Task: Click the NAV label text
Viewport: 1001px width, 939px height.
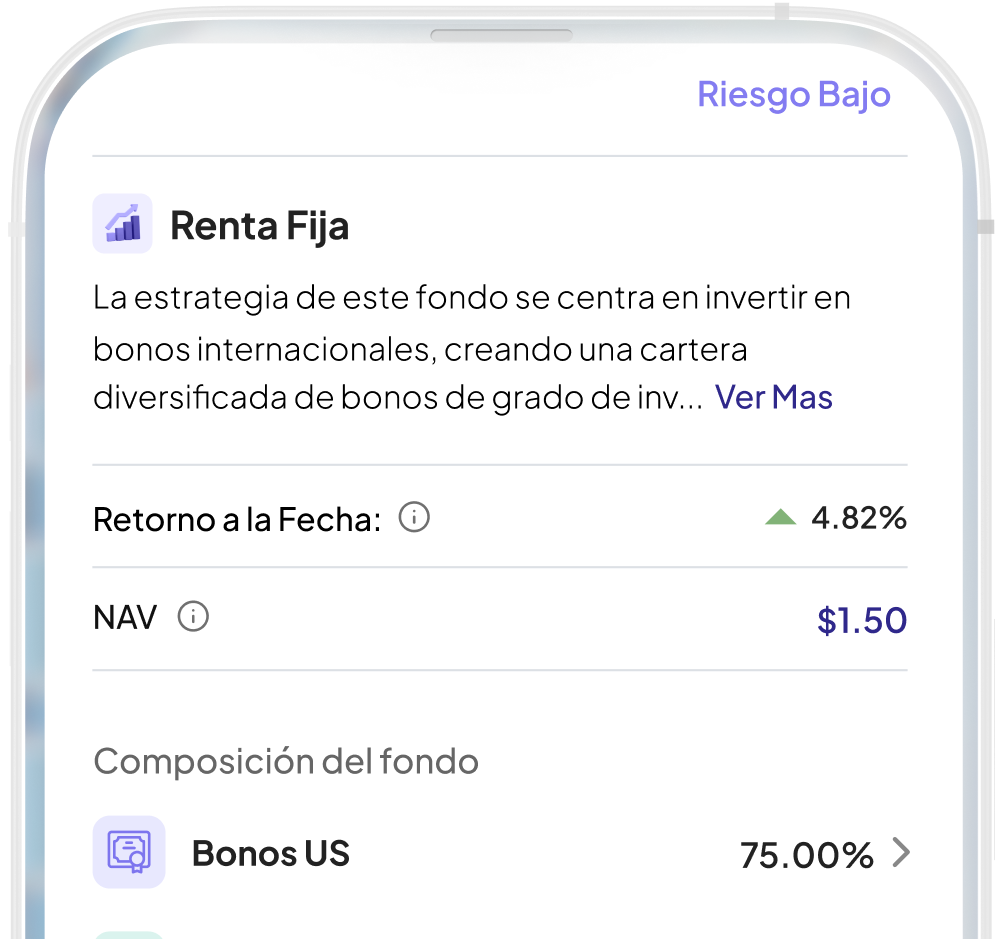Action: coord(125,618)
